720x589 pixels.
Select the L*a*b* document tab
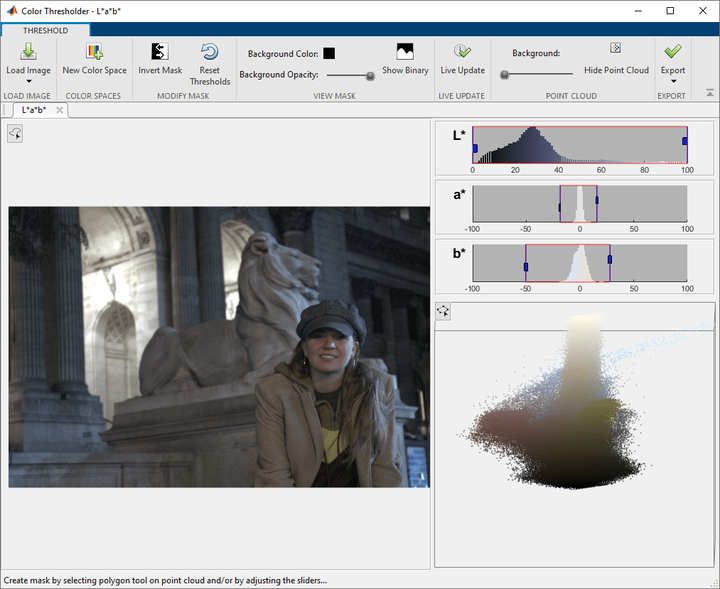[34, 109]
